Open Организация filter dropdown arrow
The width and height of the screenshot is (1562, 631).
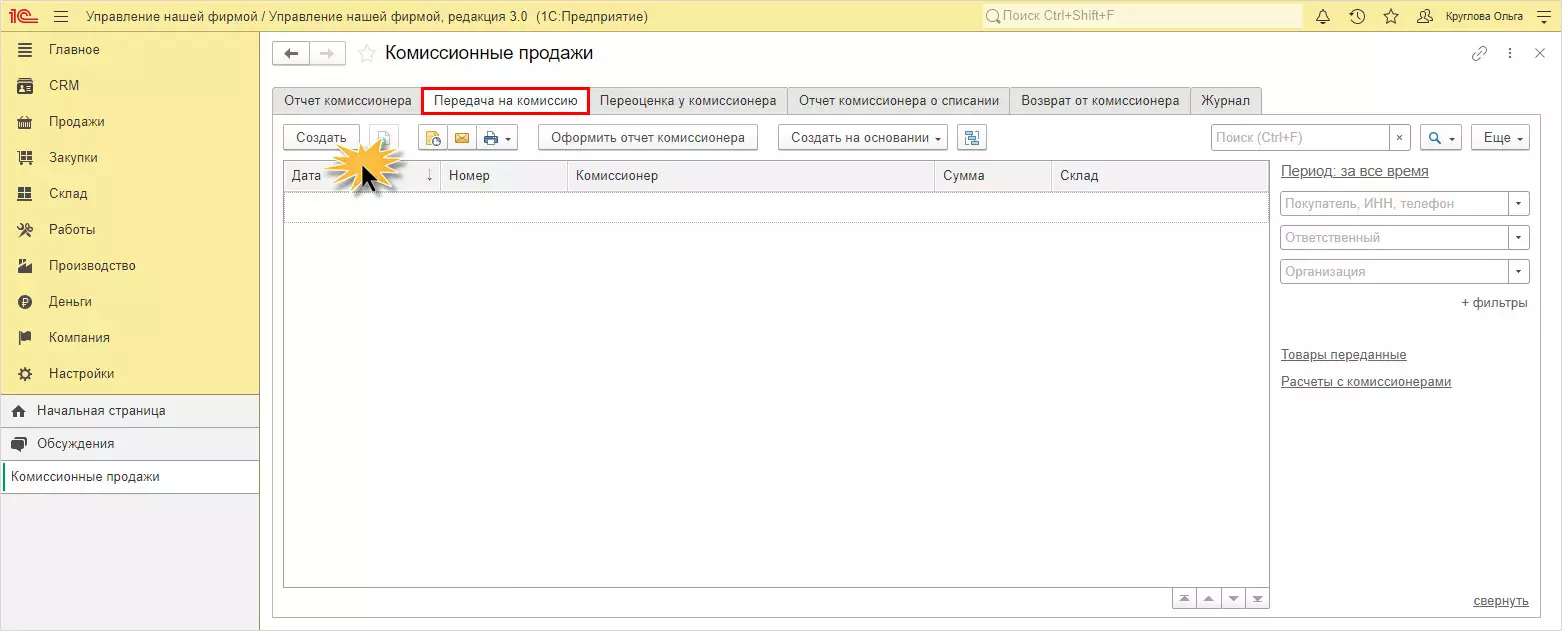pos(1520,272)
